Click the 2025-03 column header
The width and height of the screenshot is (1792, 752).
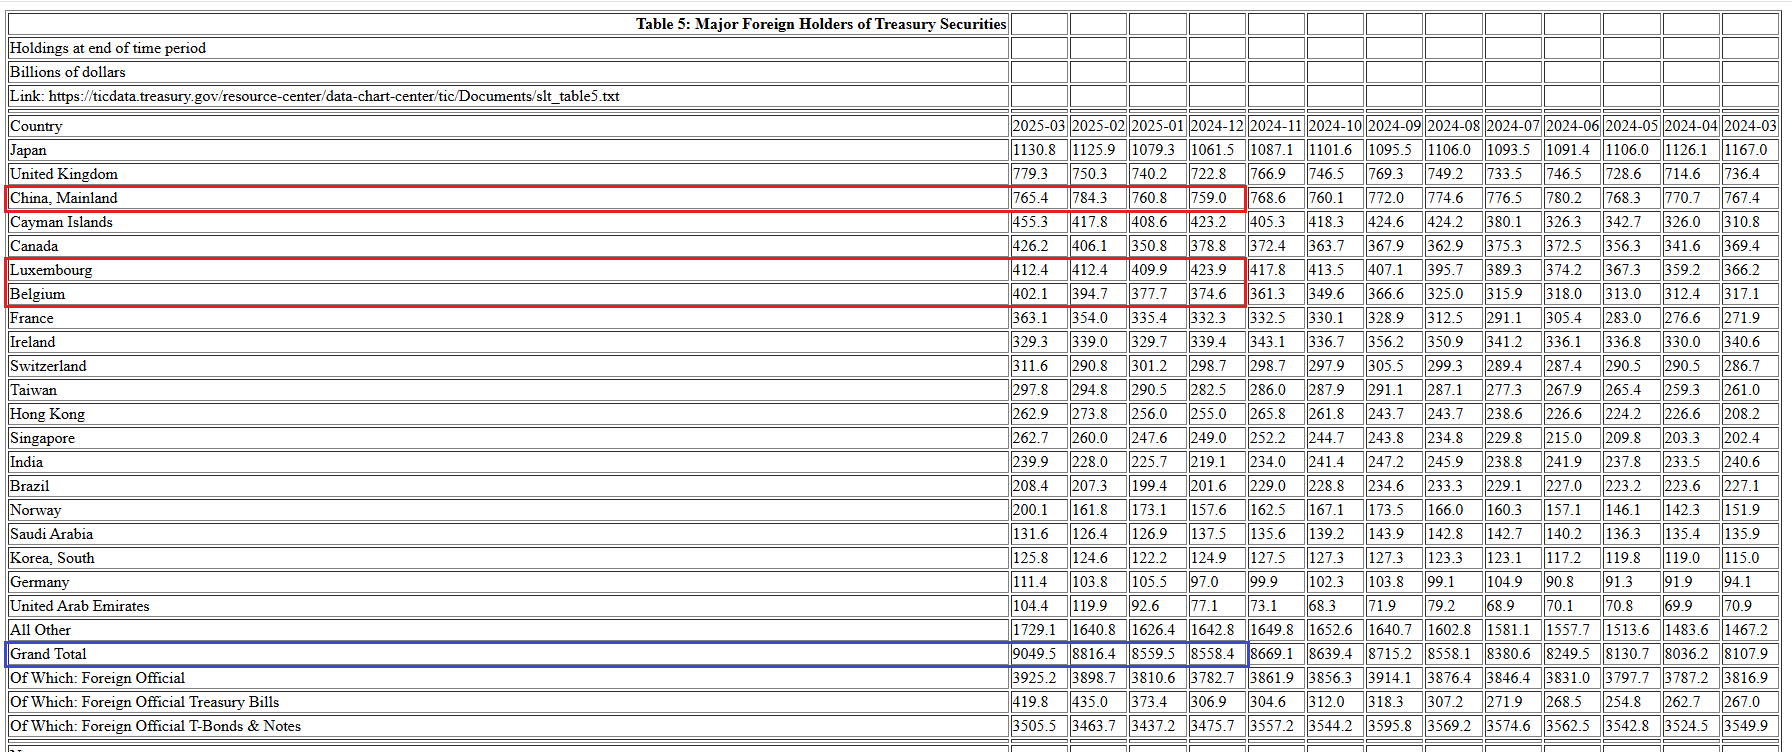[x=1039, y=126]
